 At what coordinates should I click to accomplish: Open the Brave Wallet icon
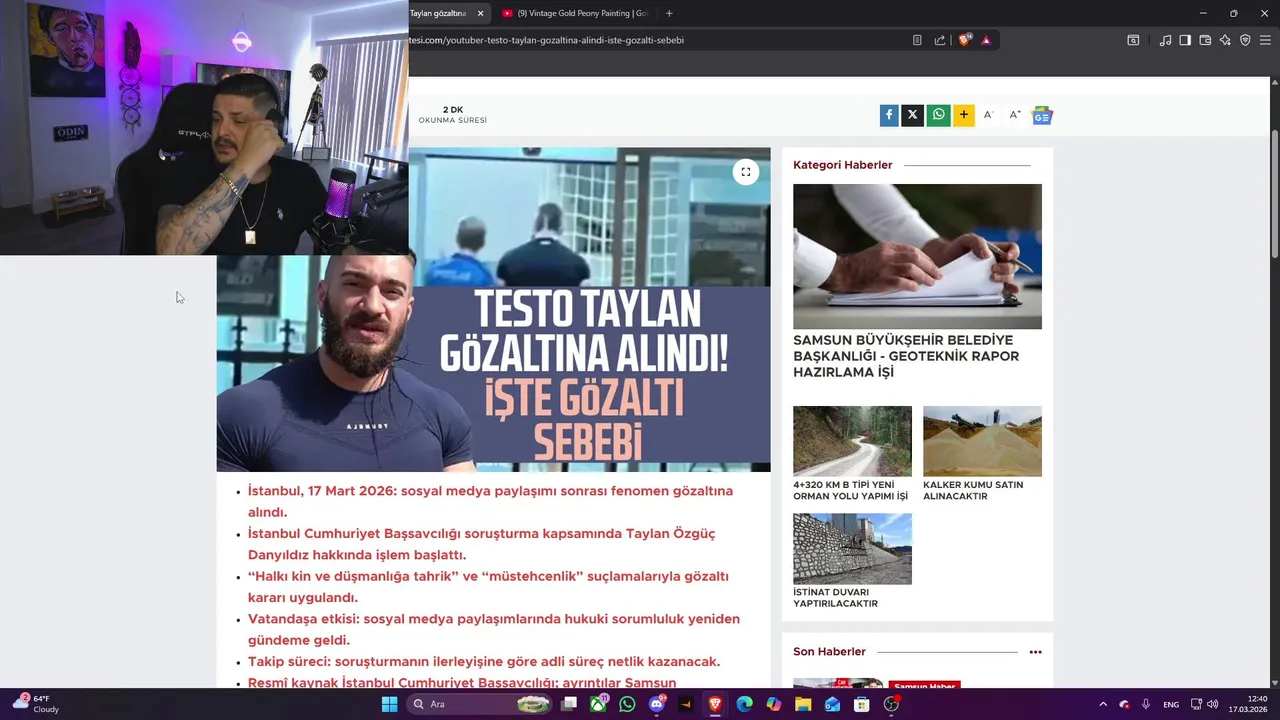(1205, 40)
